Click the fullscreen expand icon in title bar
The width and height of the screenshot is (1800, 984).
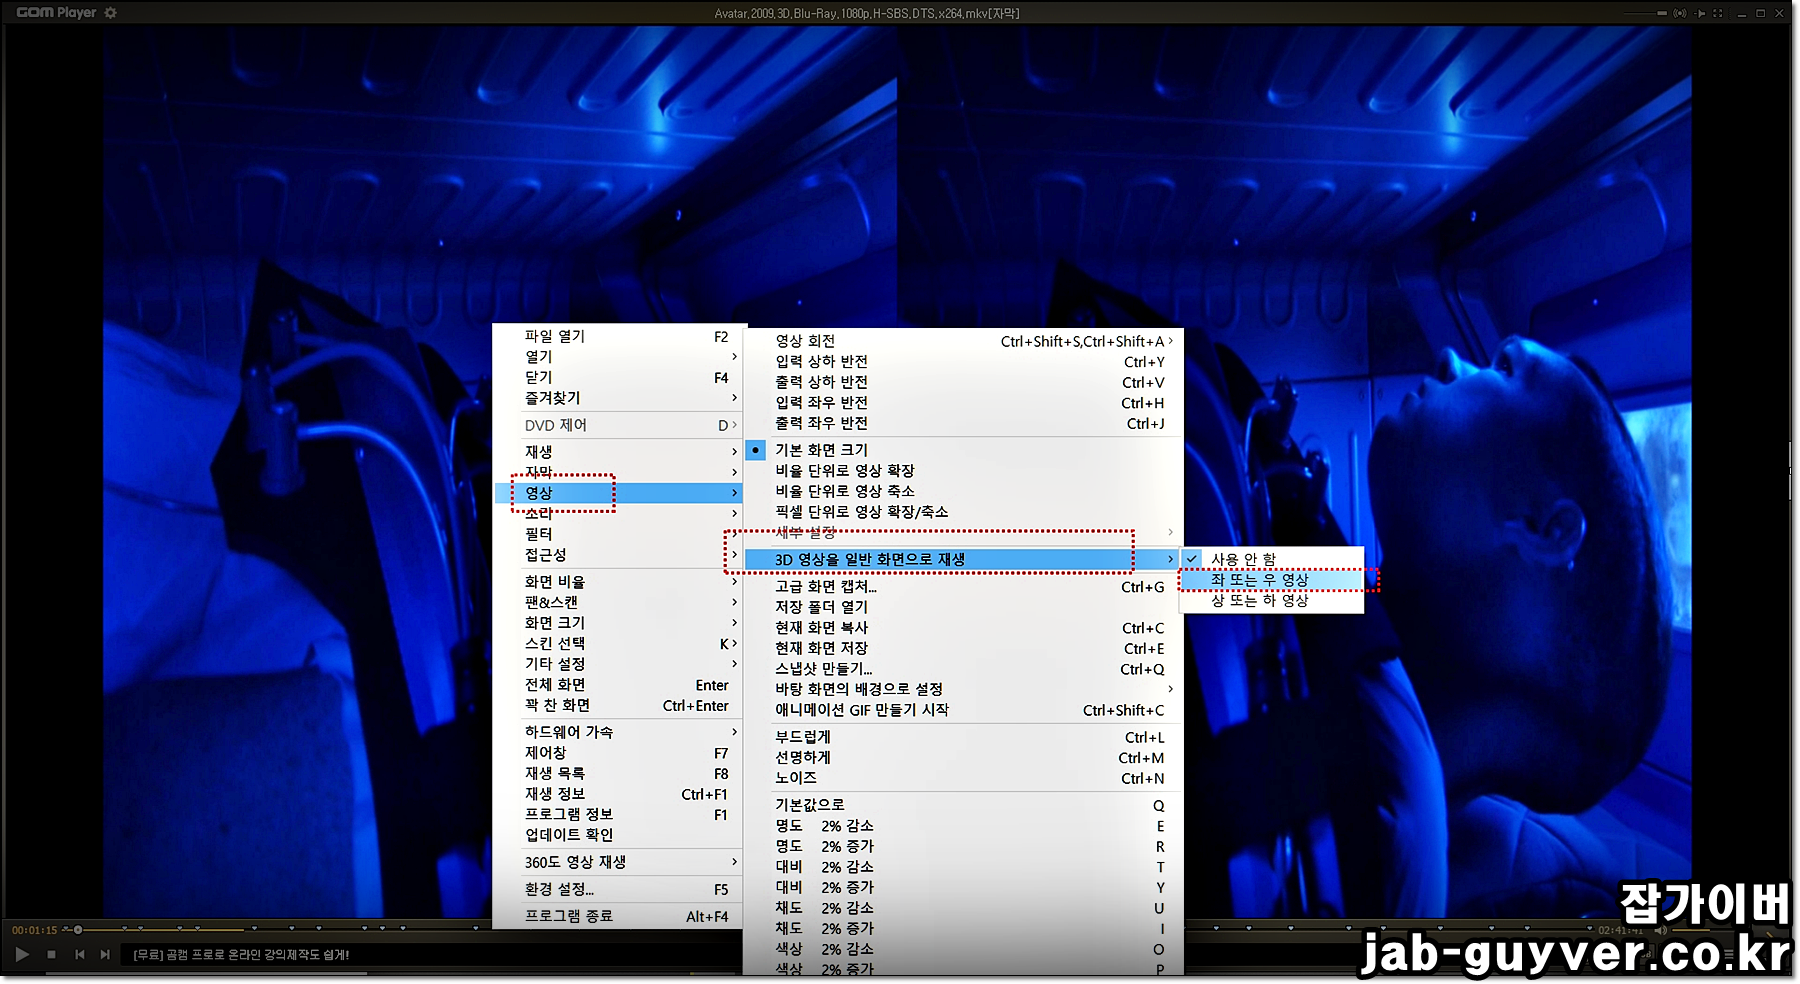[x=1718, y=13]
